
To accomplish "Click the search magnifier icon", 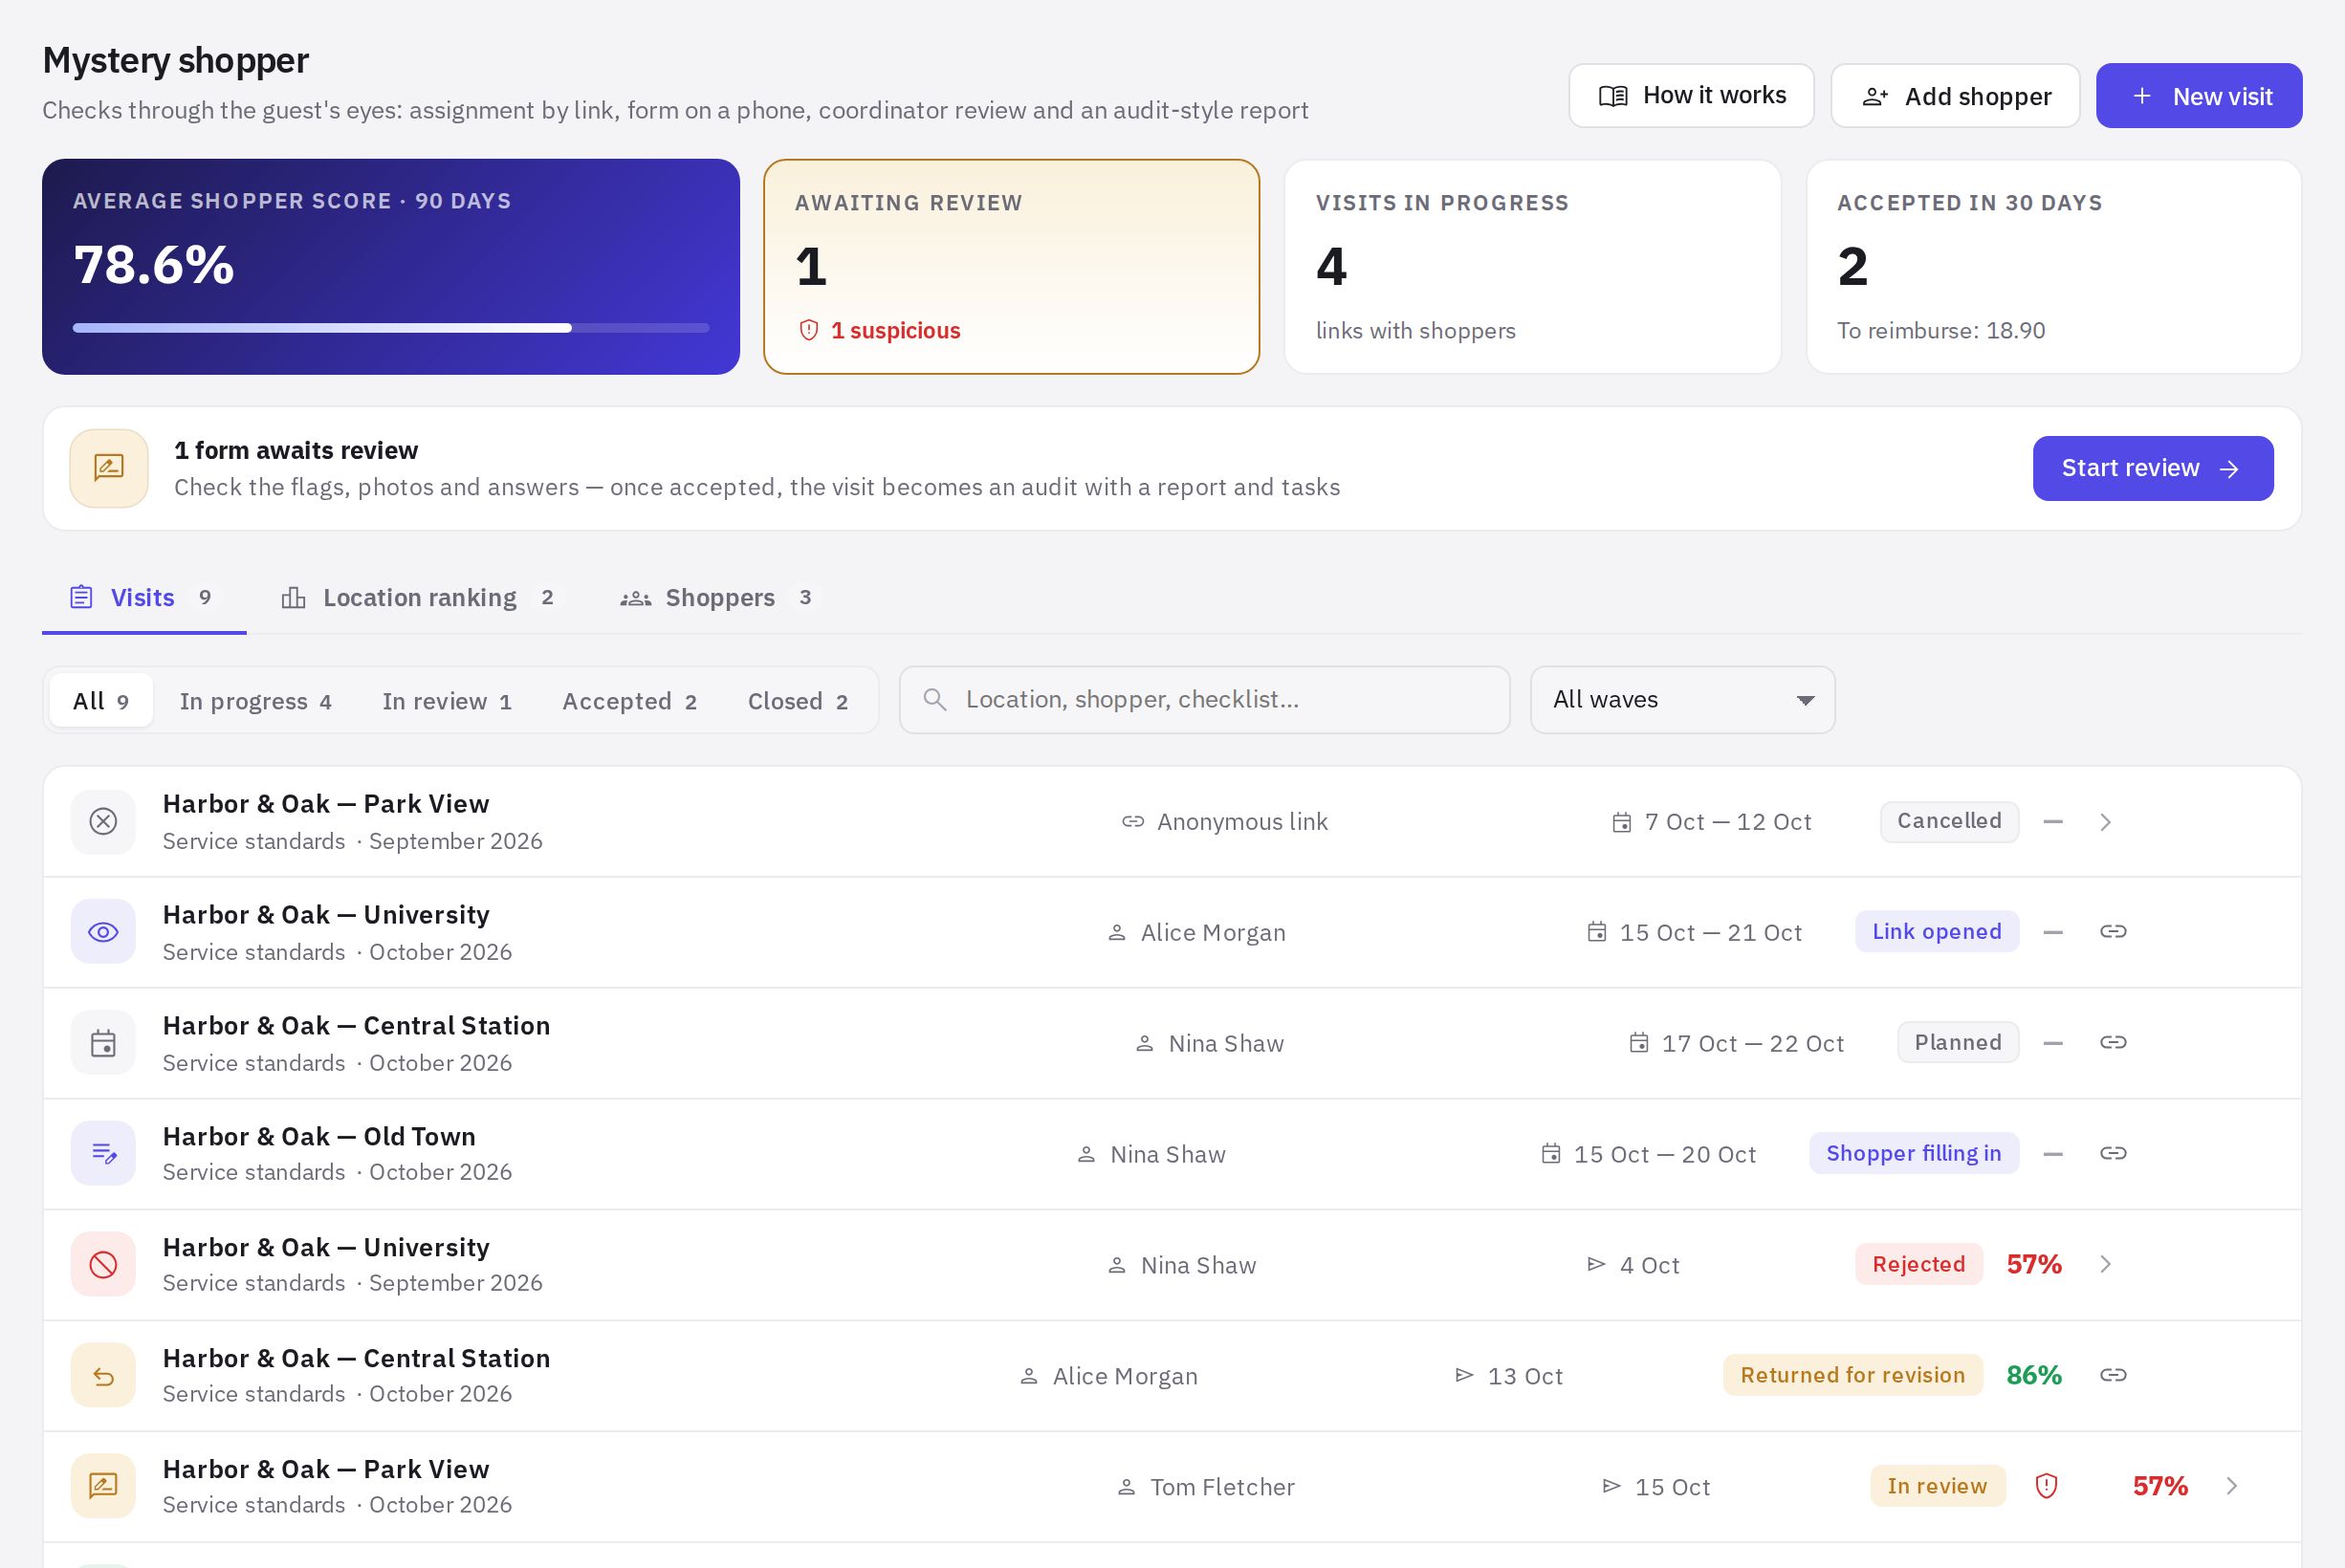I will click(x=934, y=700).
